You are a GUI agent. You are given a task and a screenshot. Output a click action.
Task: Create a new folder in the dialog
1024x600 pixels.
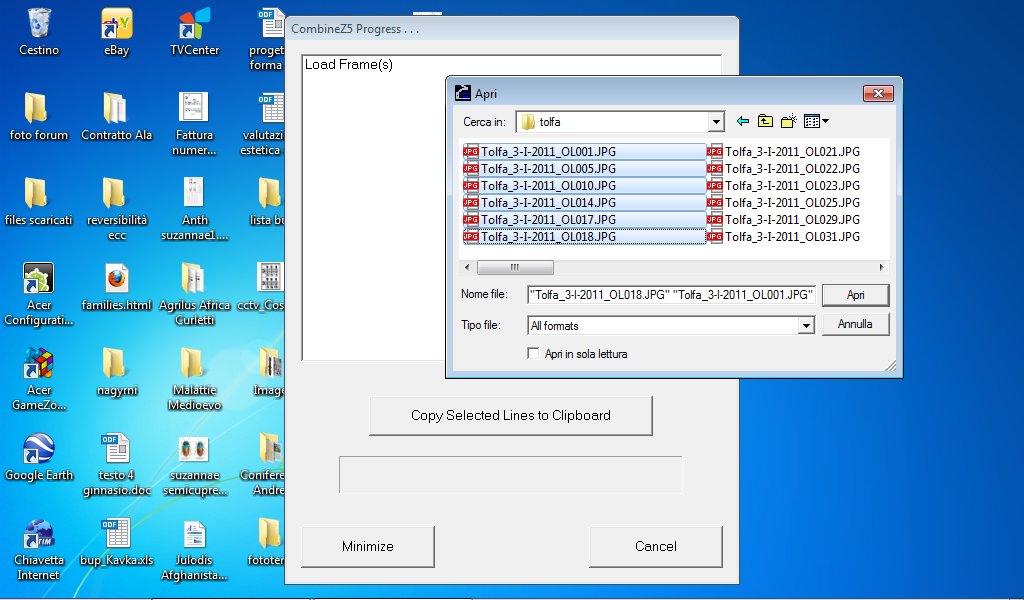[788, 121]
